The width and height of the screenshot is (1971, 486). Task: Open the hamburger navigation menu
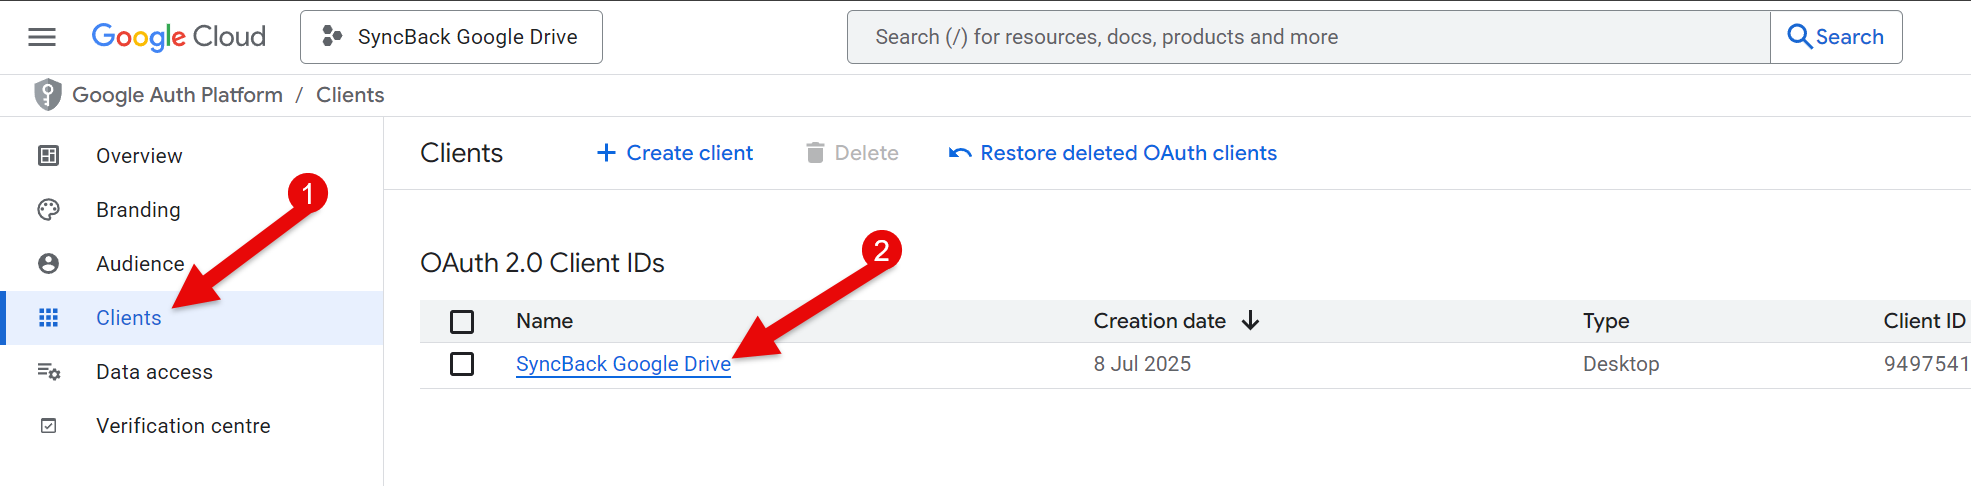pos(42,37)
